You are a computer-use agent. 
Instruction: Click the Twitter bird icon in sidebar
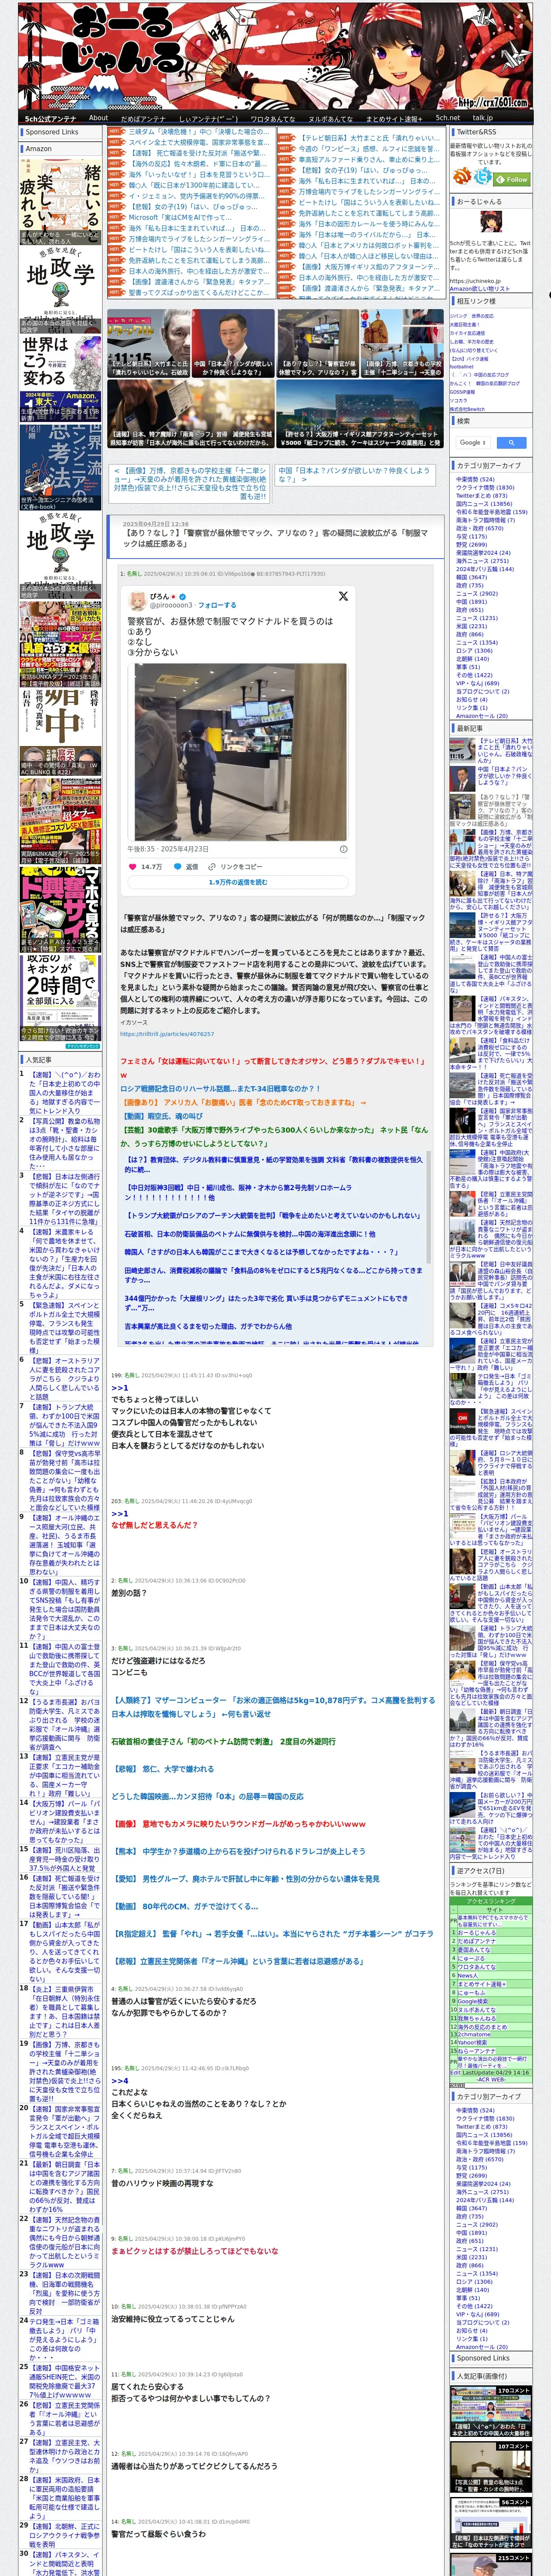click(484, 177)
